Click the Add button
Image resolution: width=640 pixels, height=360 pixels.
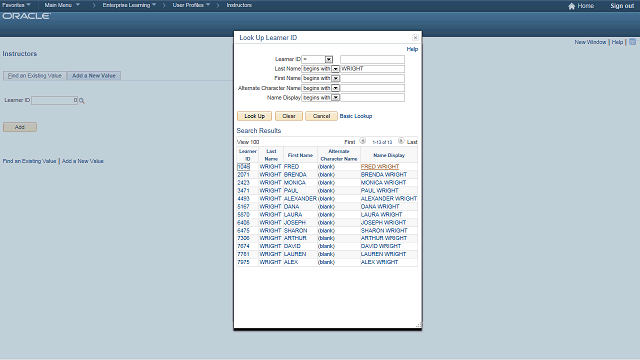point(20,127)
